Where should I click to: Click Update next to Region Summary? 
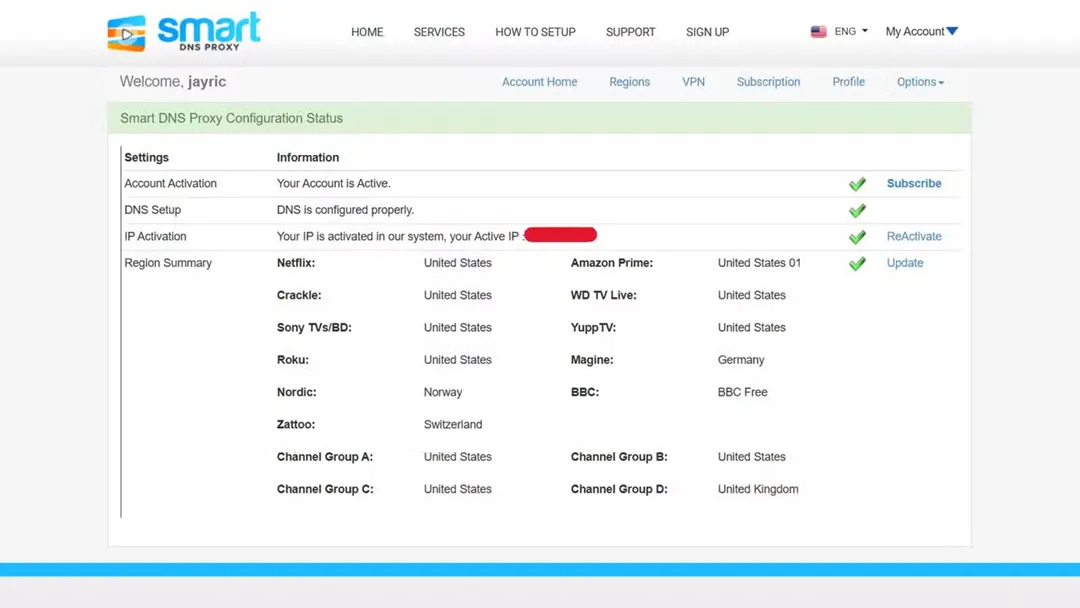click(x=904, y=263)
